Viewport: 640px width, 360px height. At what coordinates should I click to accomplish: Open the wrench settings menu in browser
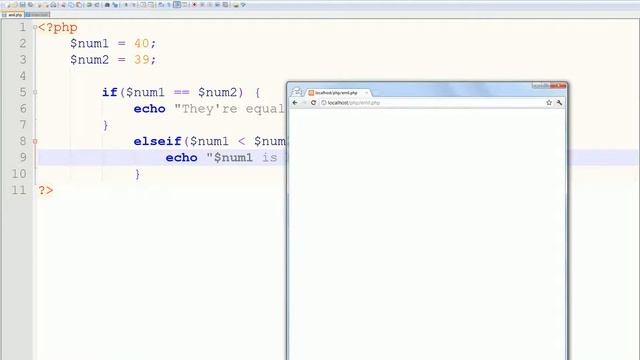pos(560,103)
